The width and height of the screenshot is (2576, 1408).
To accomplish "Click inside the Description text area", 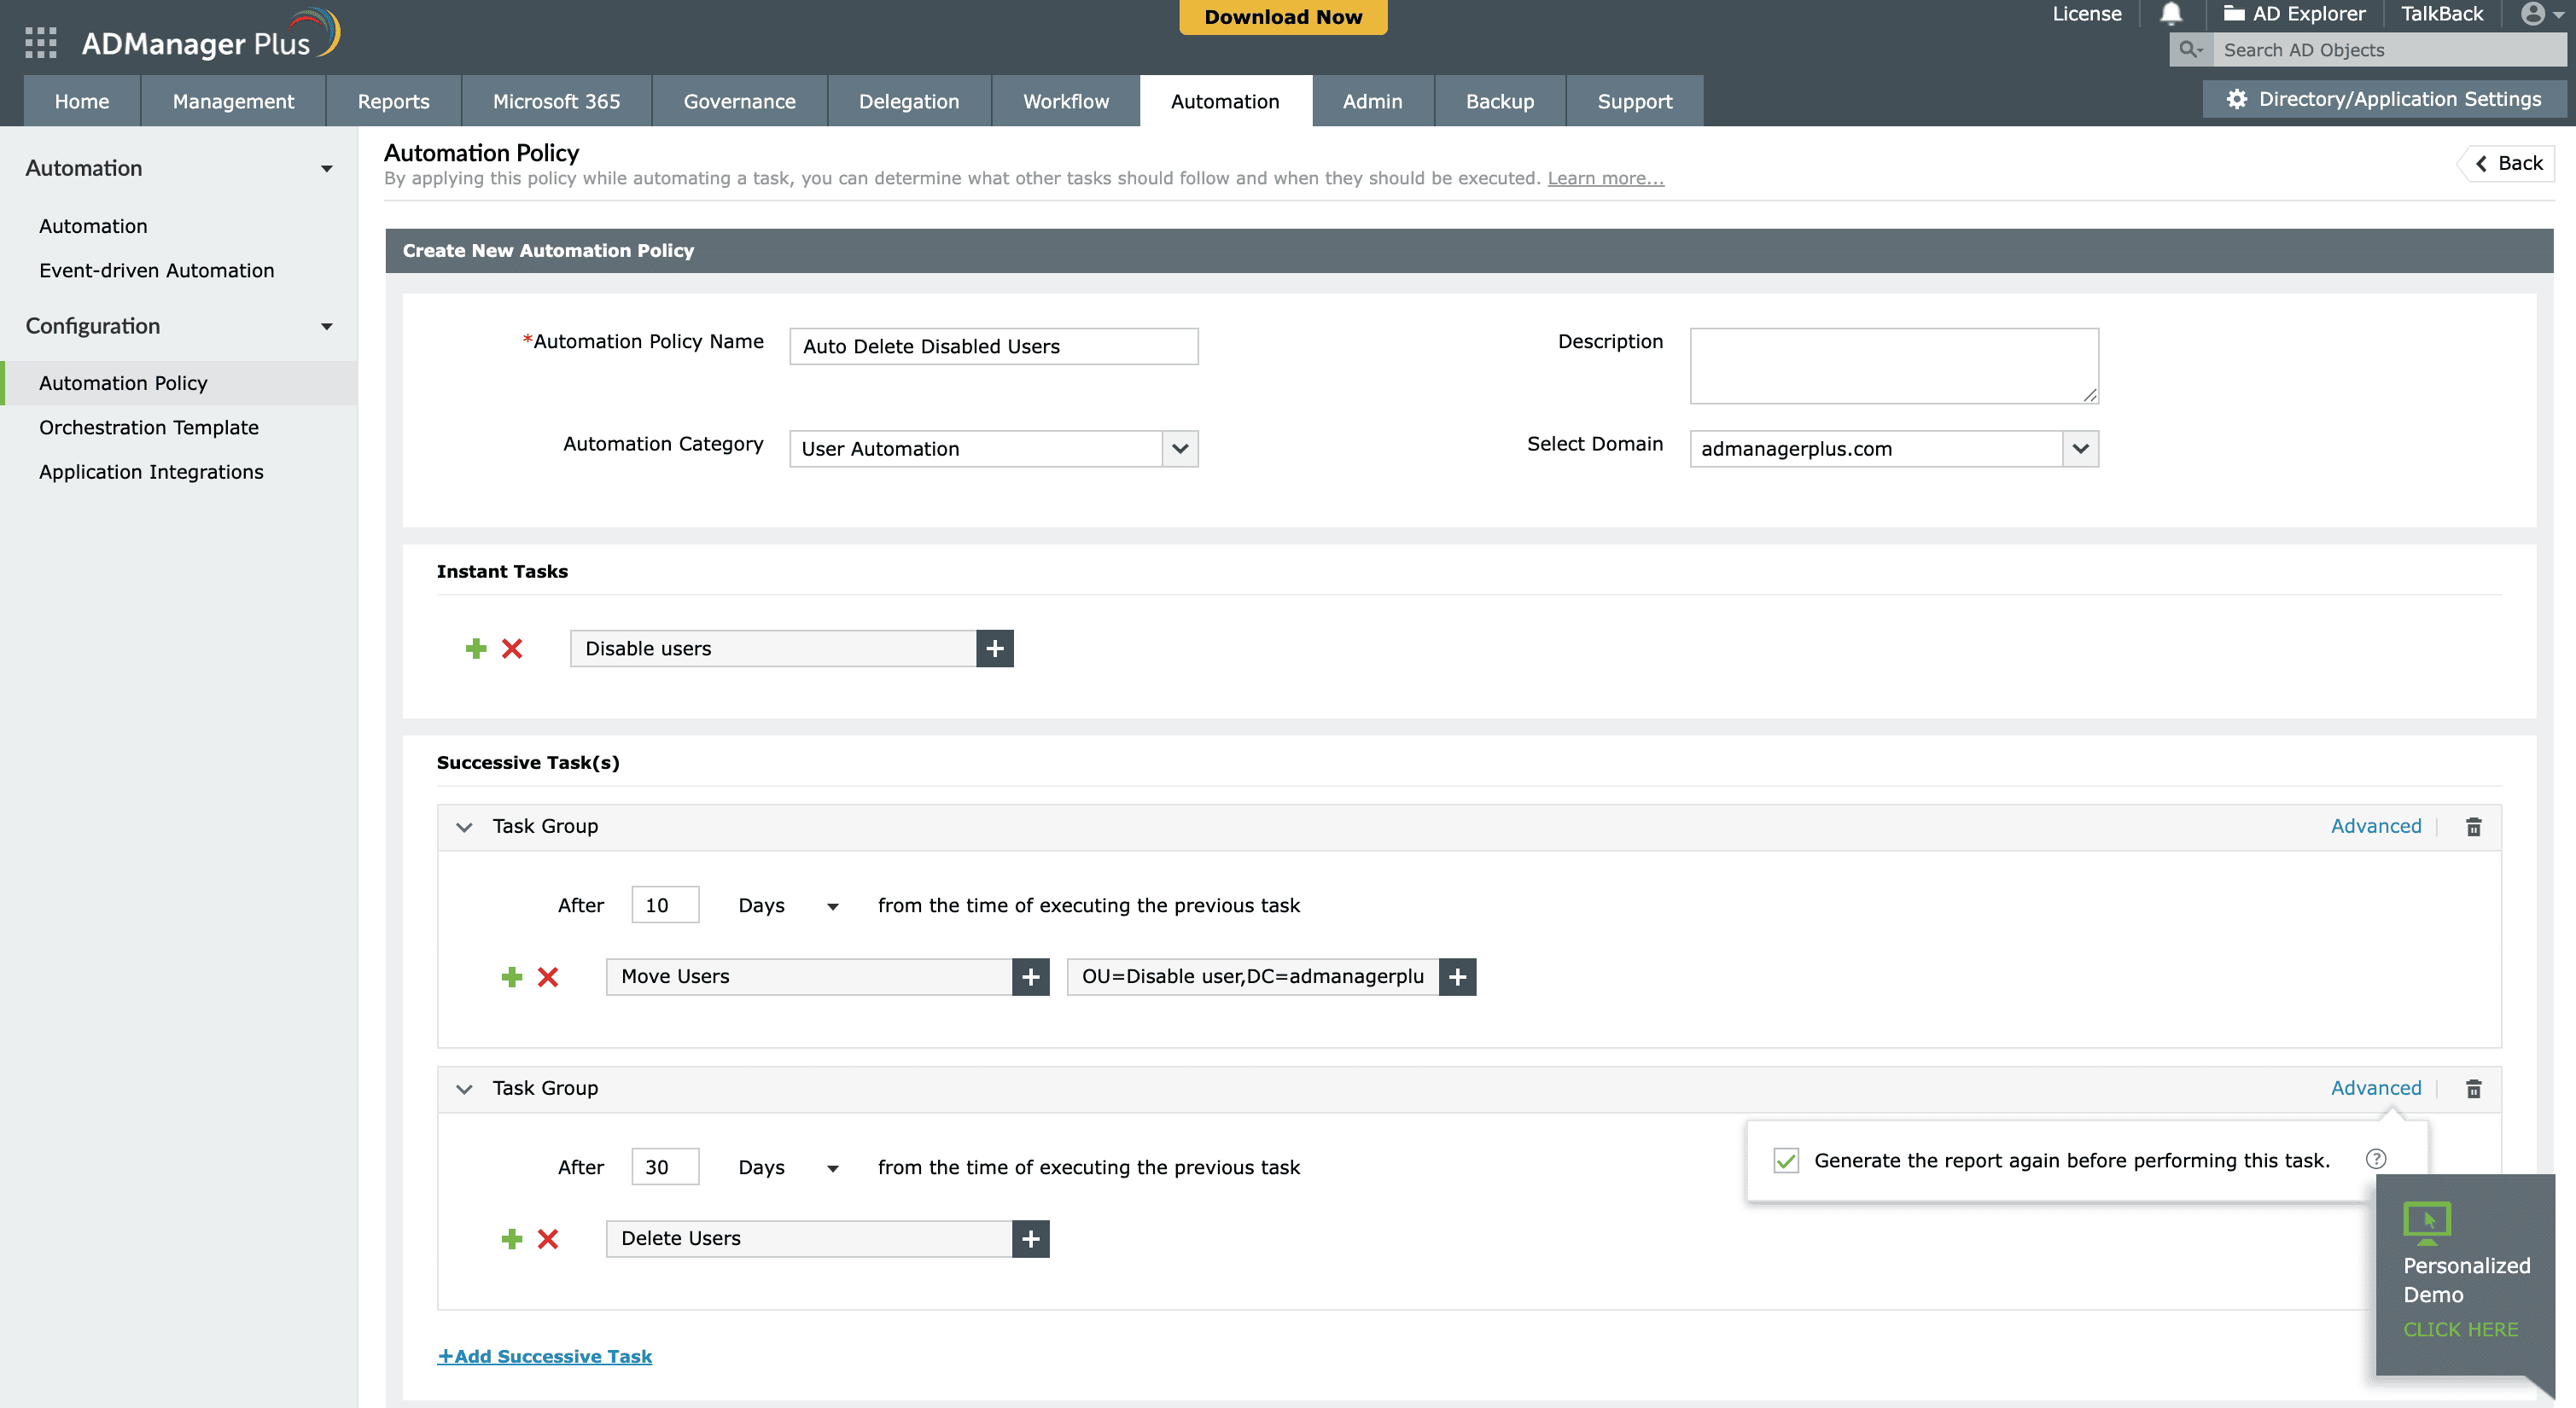I will click(x=1893, y=365).
